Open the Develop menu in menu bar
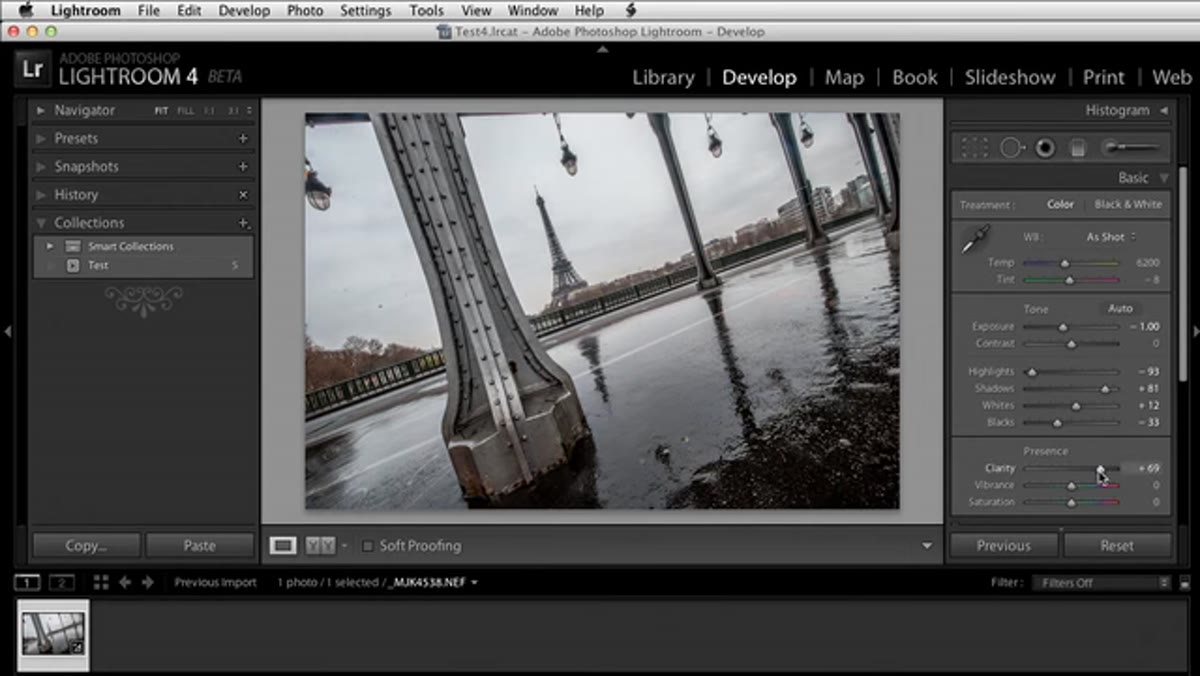The height and width of the screenshot is (676, 1200). 245,10
